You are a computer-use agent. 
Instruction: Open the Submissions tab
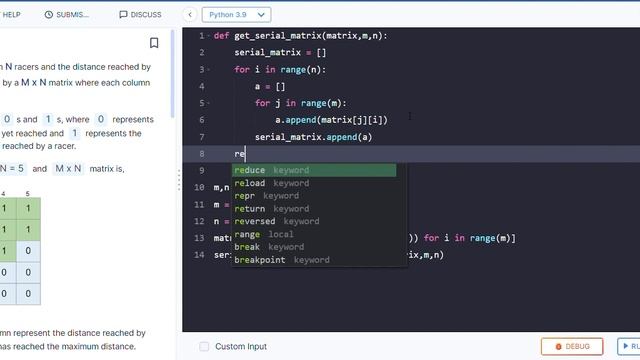click(x=67, y=15)
